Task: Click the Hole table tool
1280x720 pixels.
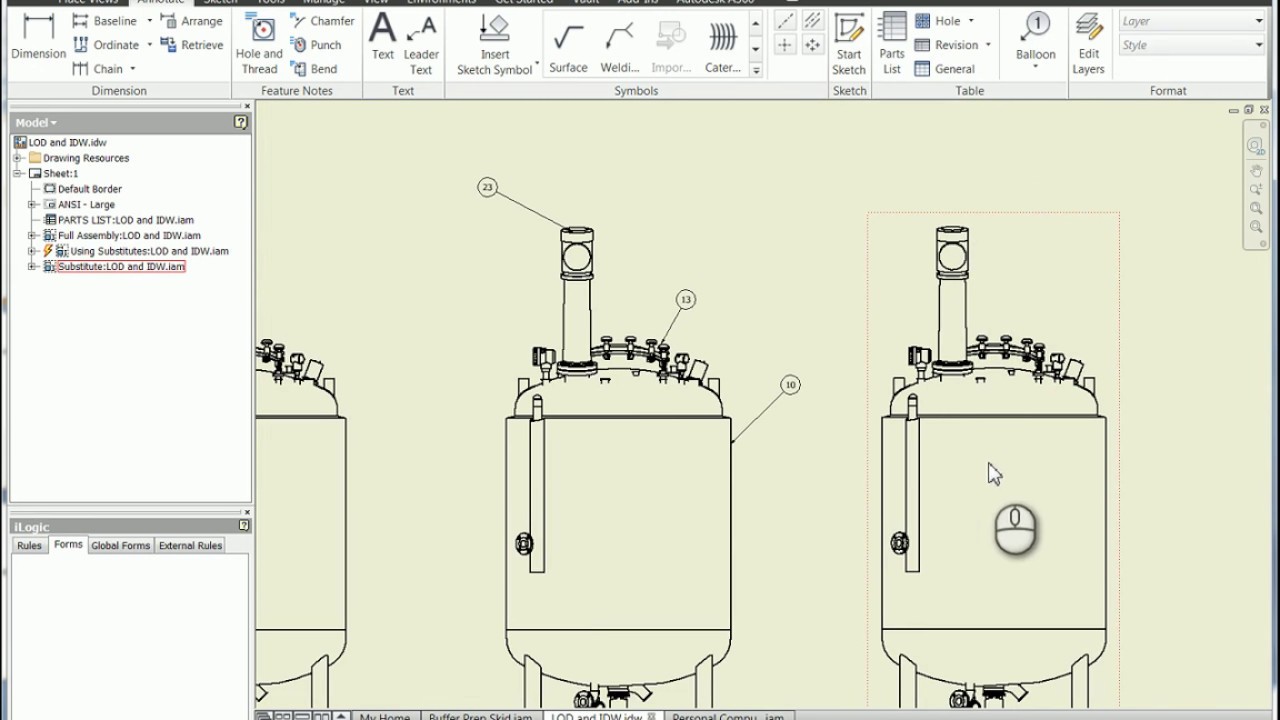Action: coord(938,21)
